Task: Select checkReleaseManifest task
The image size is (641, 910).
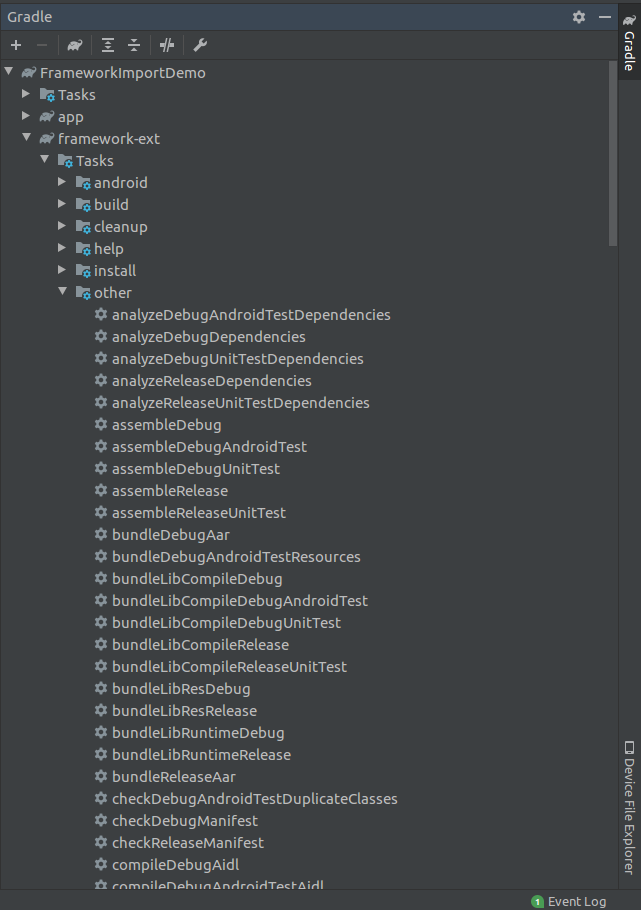Action: coord(188,843)
